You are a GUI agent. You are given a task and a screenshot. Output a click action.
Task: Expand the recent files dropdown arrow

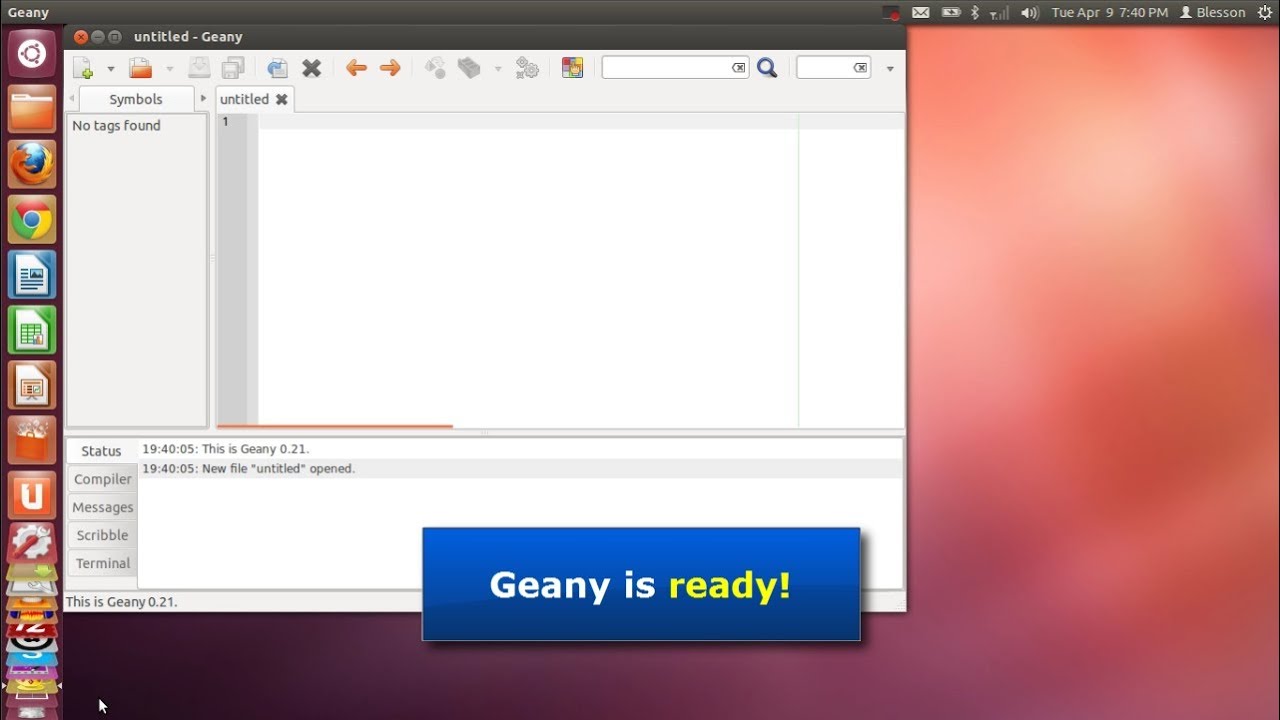pos(169,69)
